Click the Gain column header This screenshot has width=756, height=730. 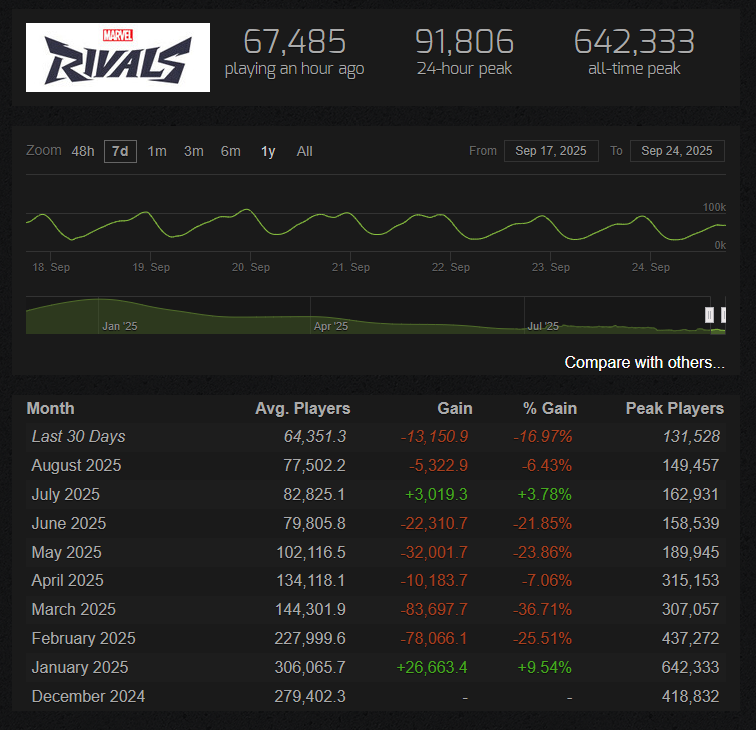pyautogui.click(x=455, y=408)
